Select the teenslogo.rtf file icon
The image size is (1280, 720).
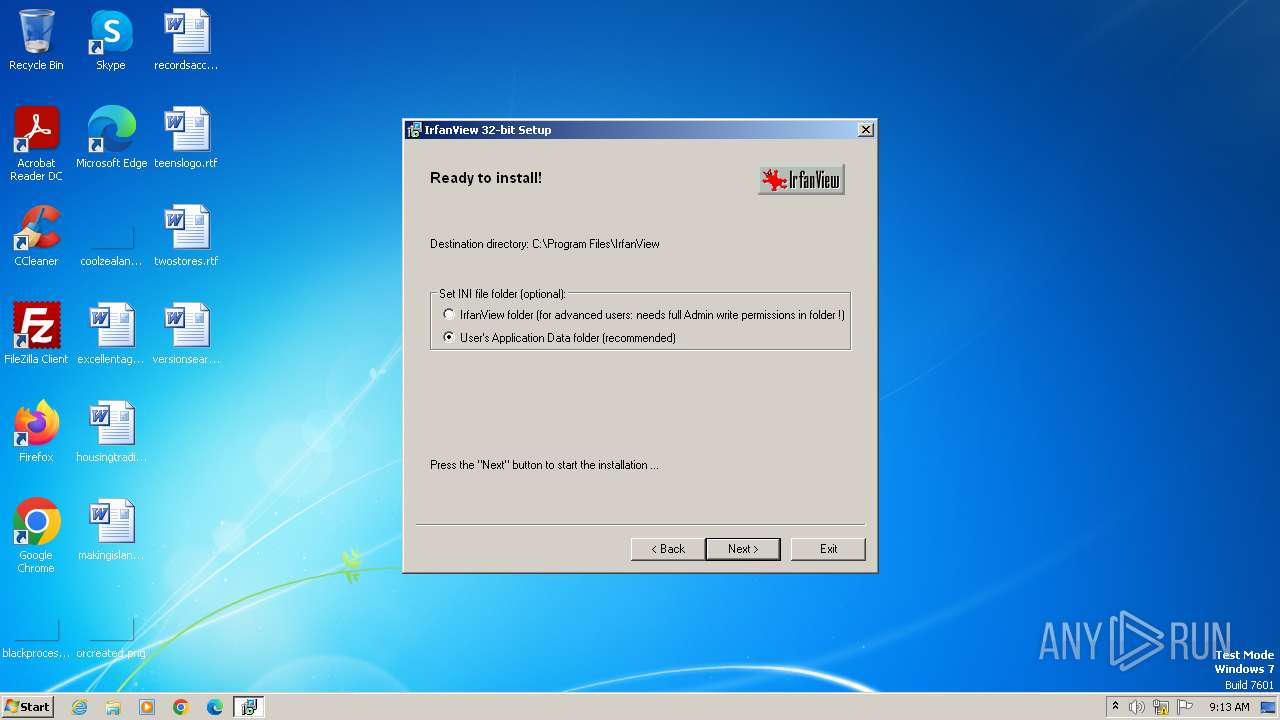[x=186, y=138]
